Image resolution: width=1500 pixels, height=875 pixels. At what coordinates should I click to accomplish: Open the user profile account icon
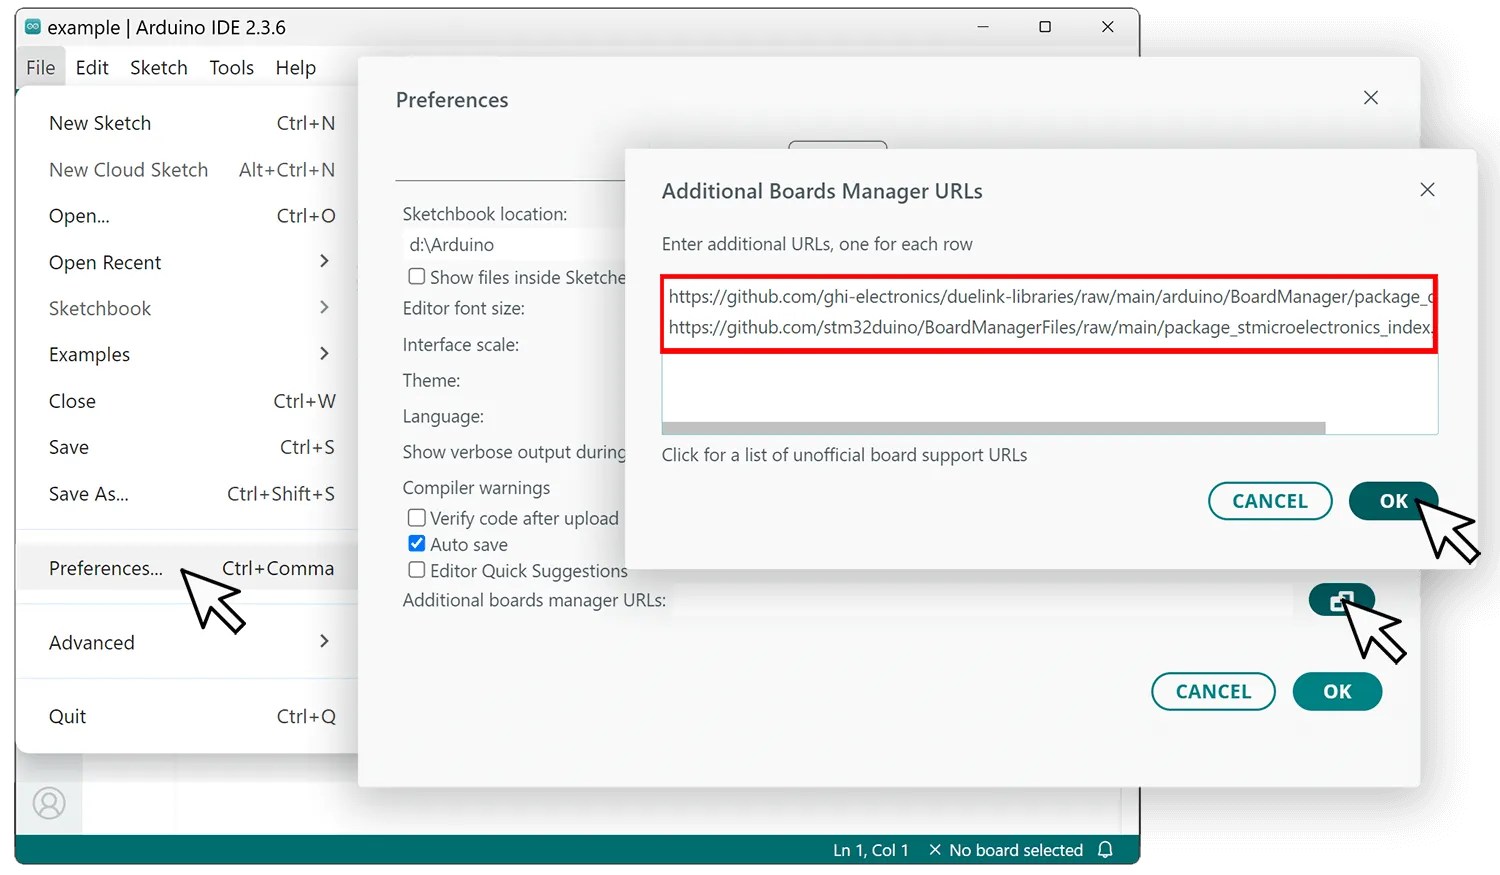tap(49, 803)
